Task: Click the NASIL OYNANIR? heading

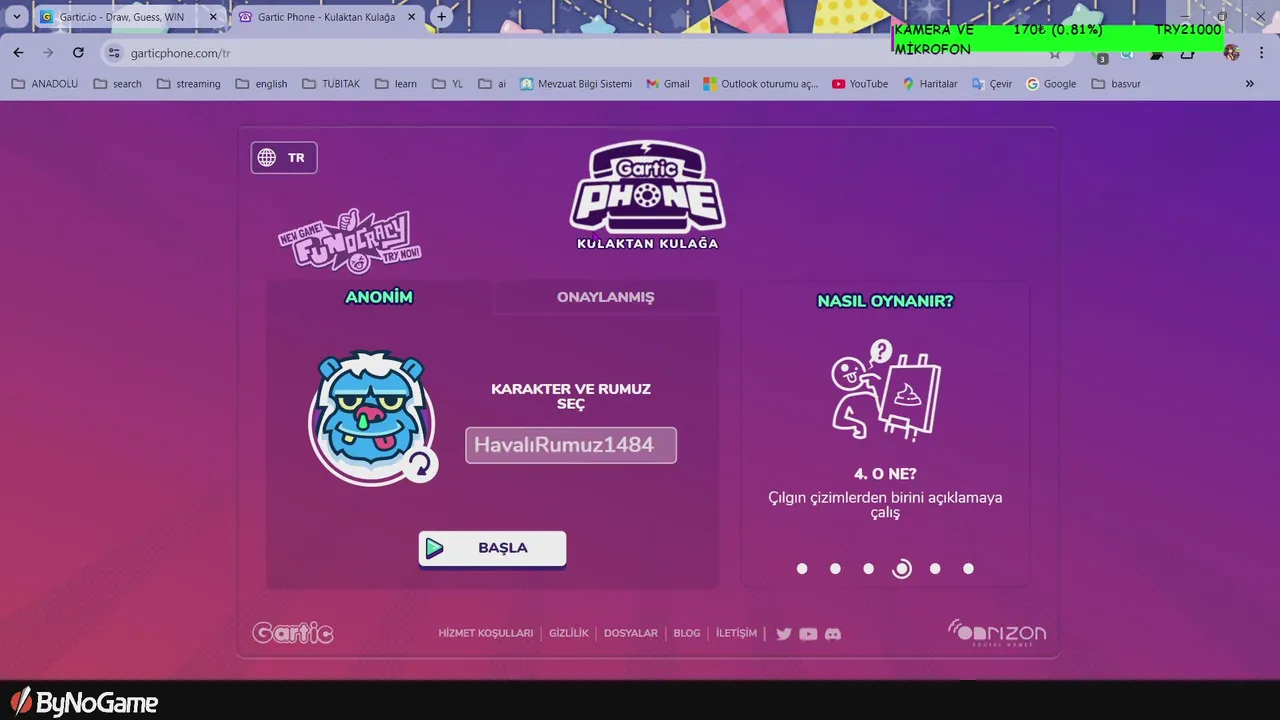Action: [885, 301]
